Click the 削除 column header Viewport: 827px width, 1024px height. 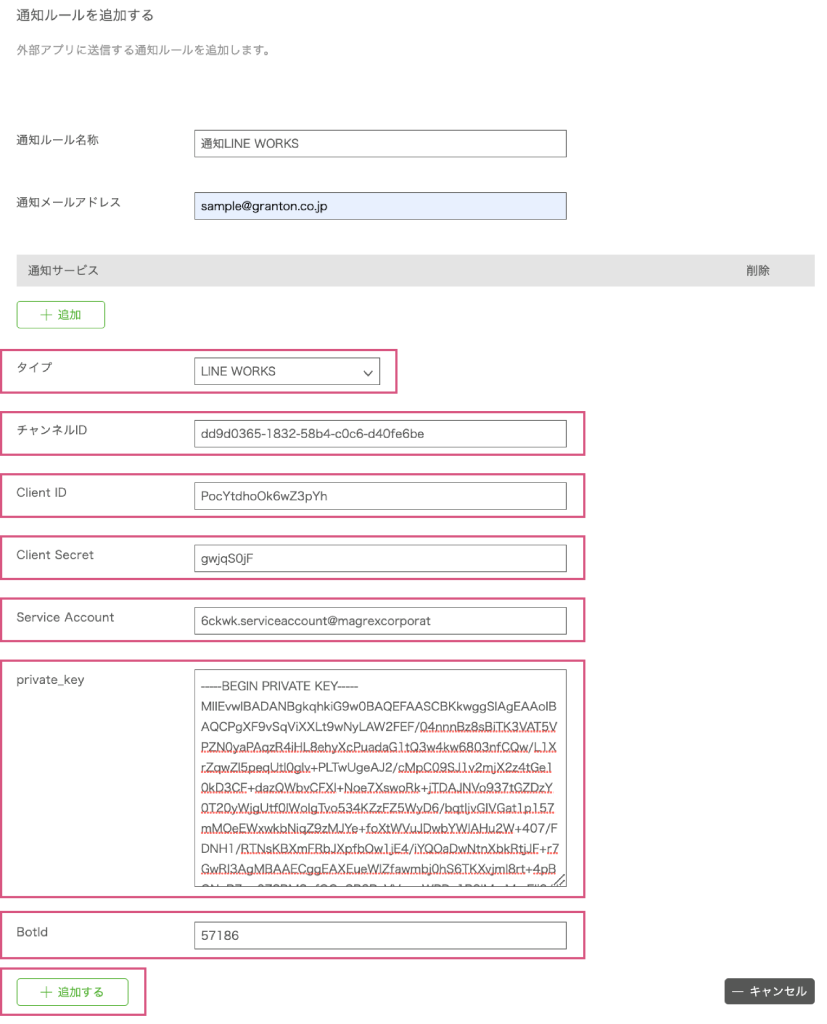pyautogui.click(x=758, y=270)
